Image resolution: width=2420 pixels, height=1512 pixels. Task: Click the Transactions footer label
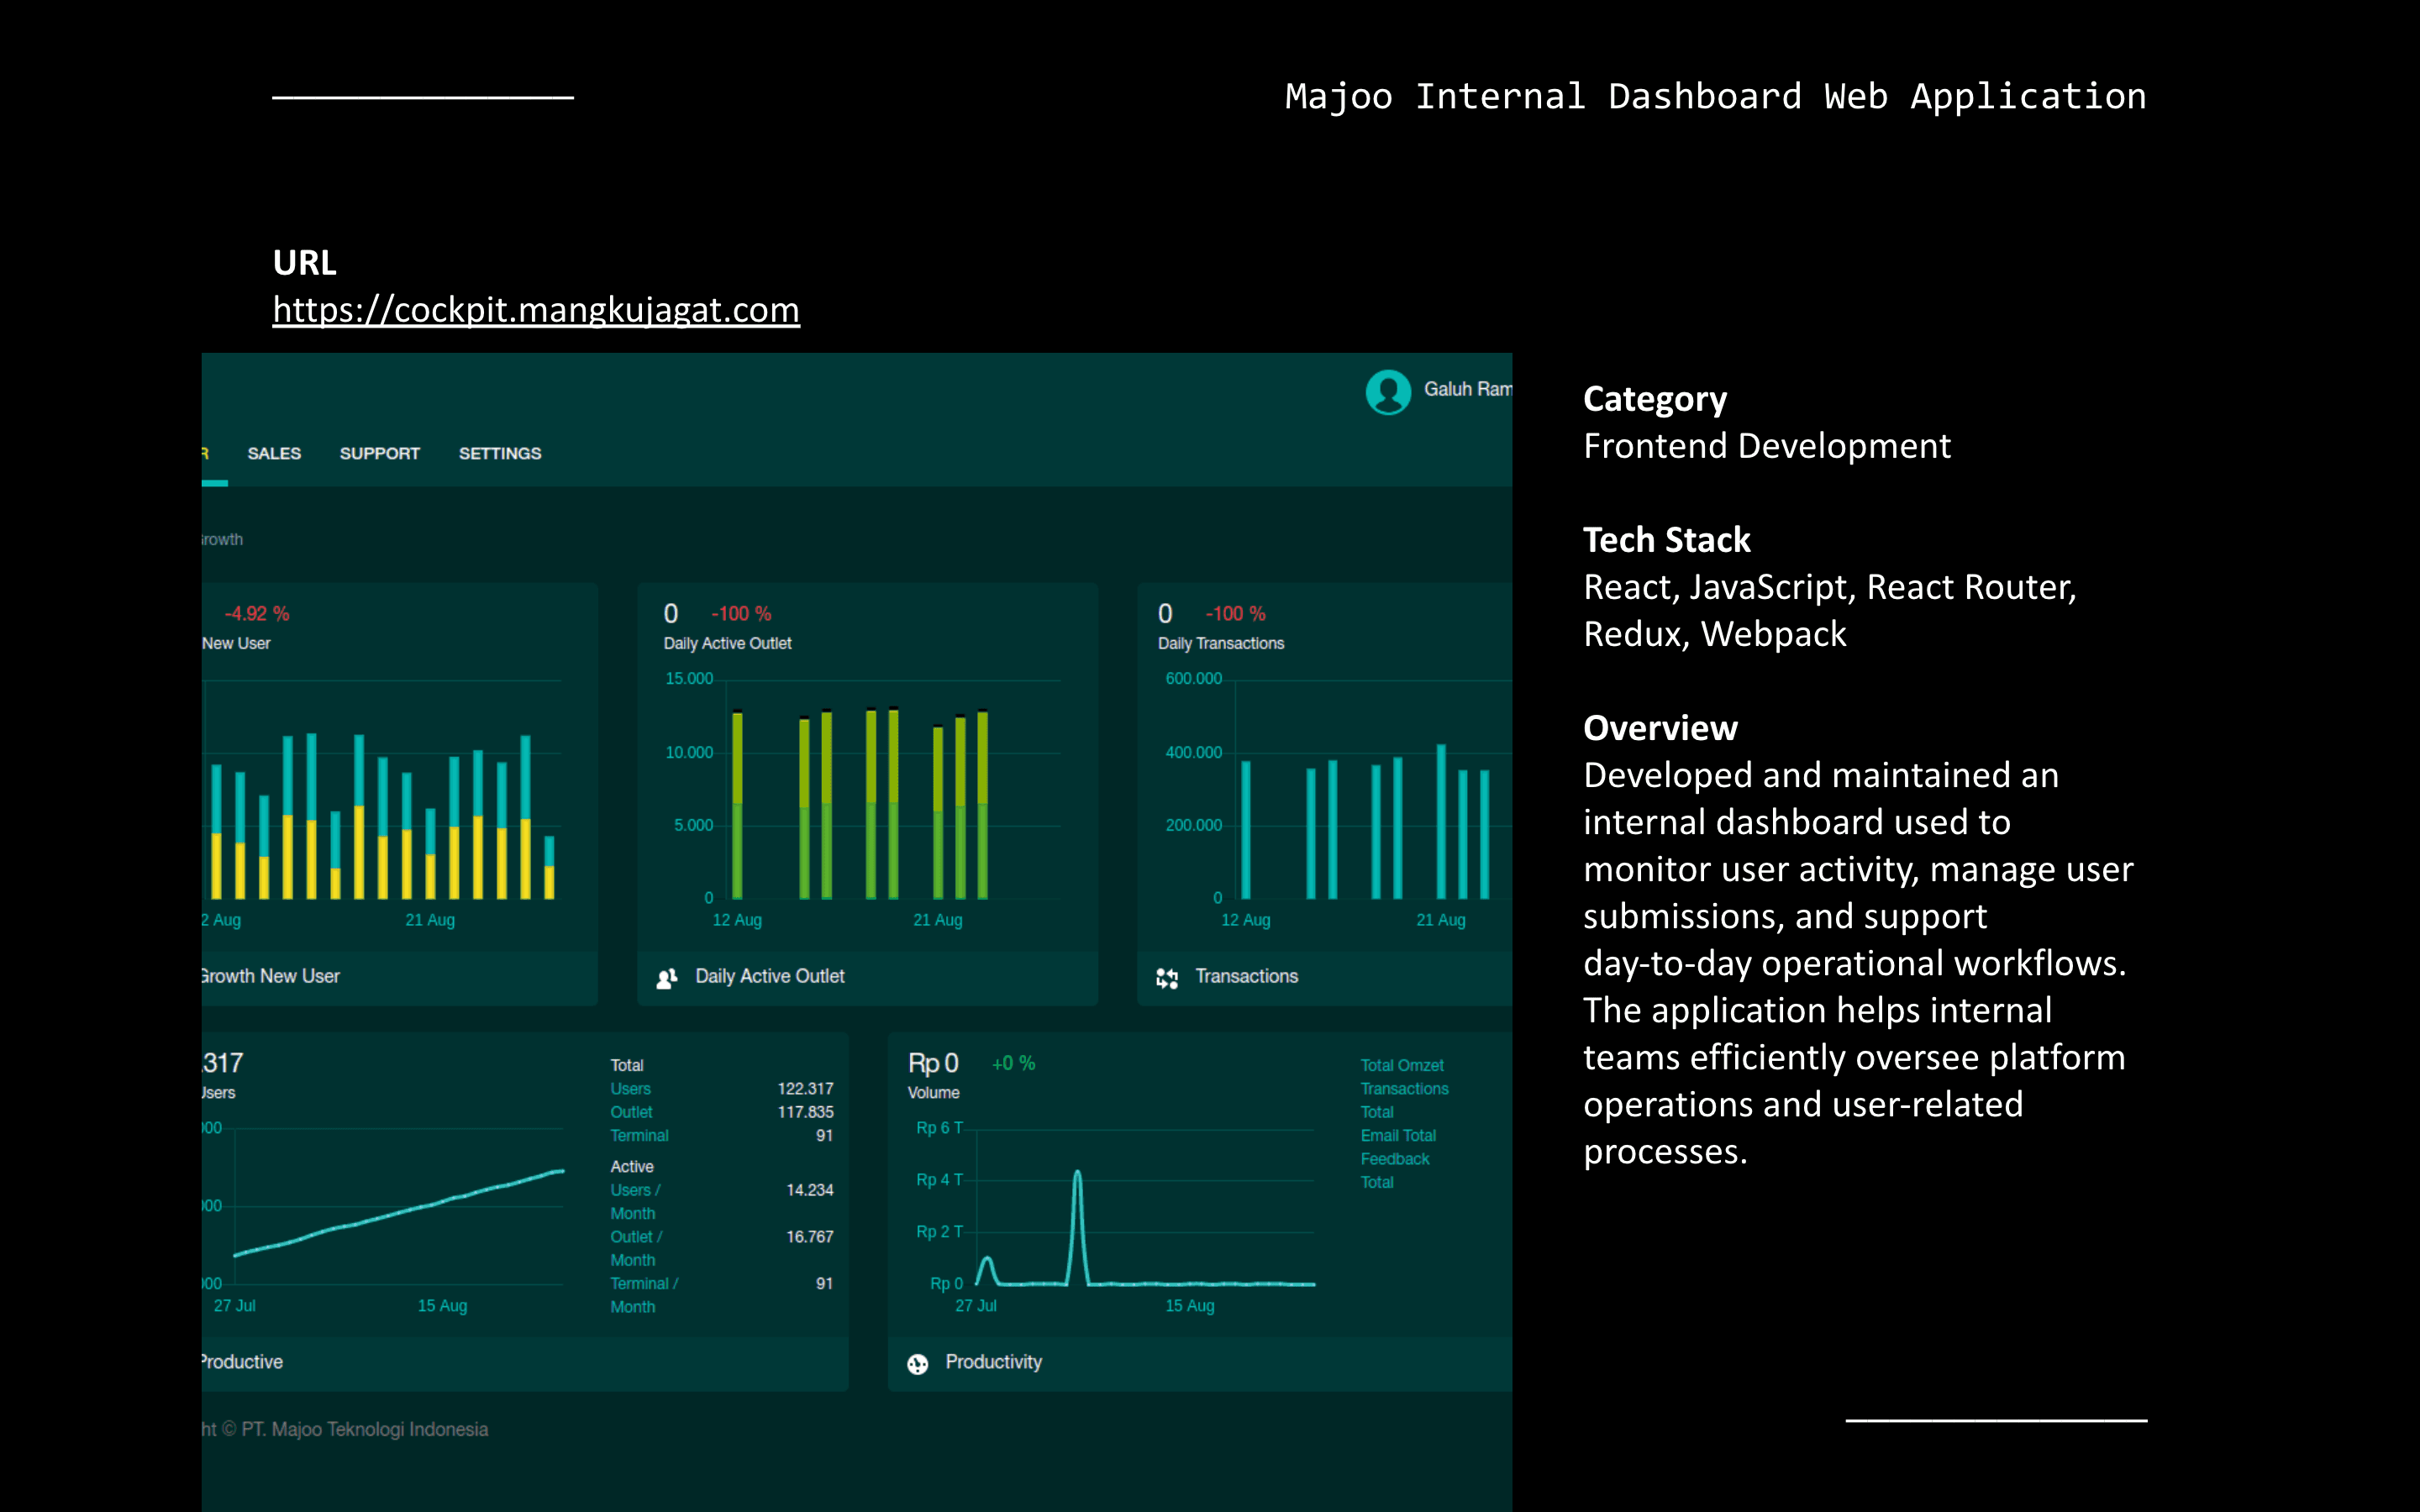pos(1247,976)
